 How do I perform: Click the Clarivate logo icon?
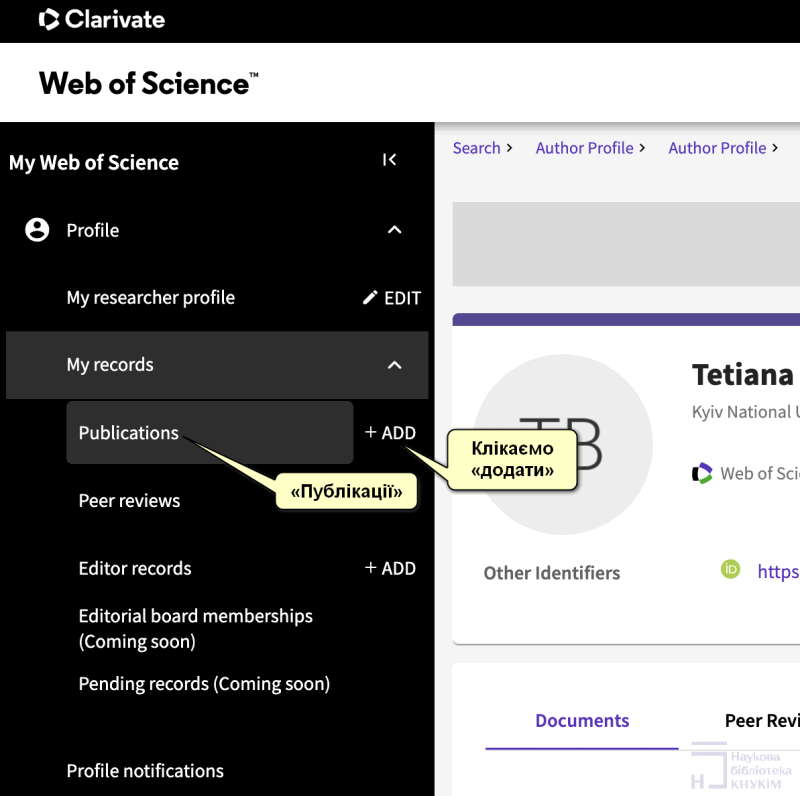click(49, 19)
